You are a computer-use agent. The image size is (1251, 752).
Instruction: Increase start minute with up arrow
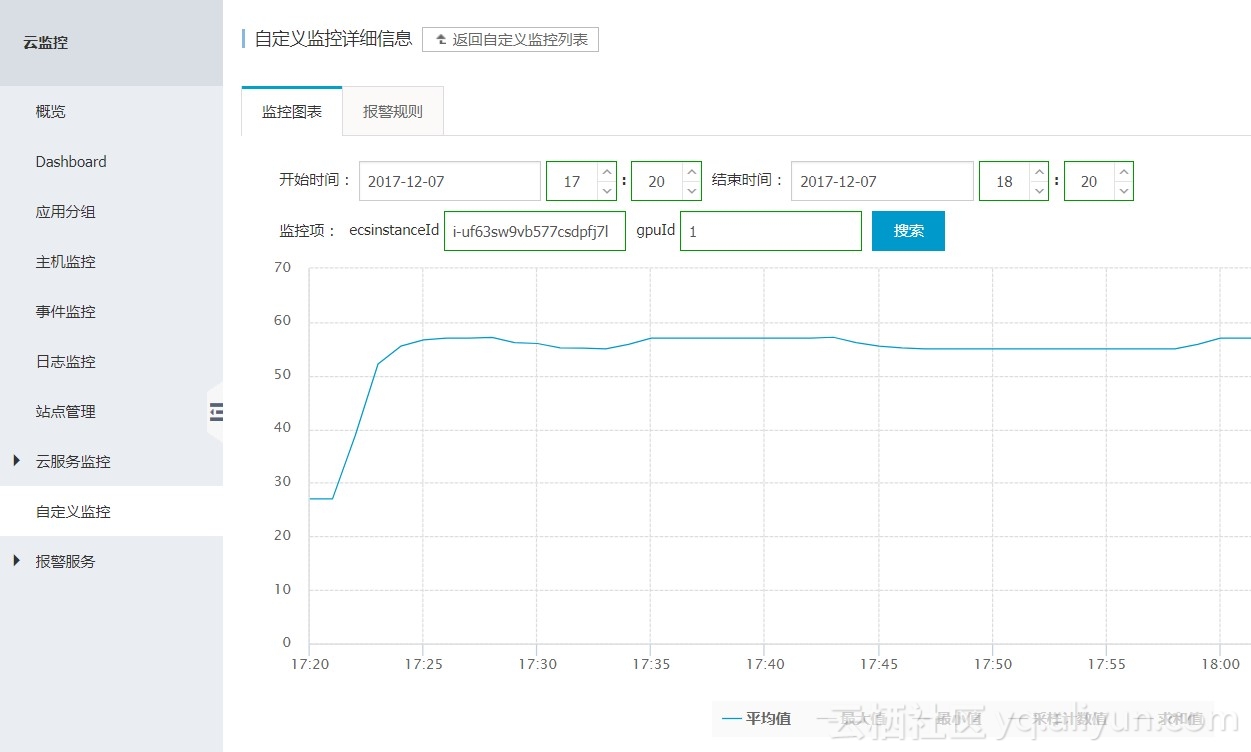(x=692, y=172)
